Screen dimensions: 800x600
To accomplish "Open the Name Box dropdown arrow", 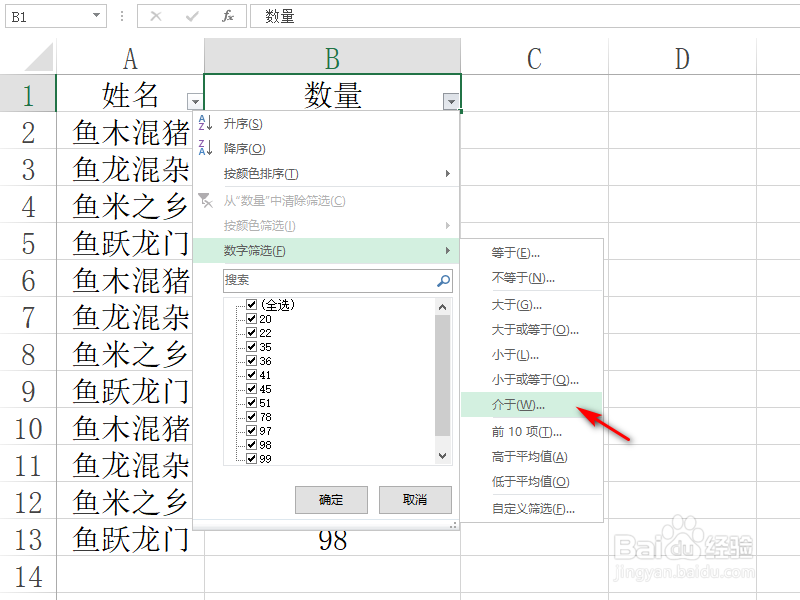I will tap(96, 15).
